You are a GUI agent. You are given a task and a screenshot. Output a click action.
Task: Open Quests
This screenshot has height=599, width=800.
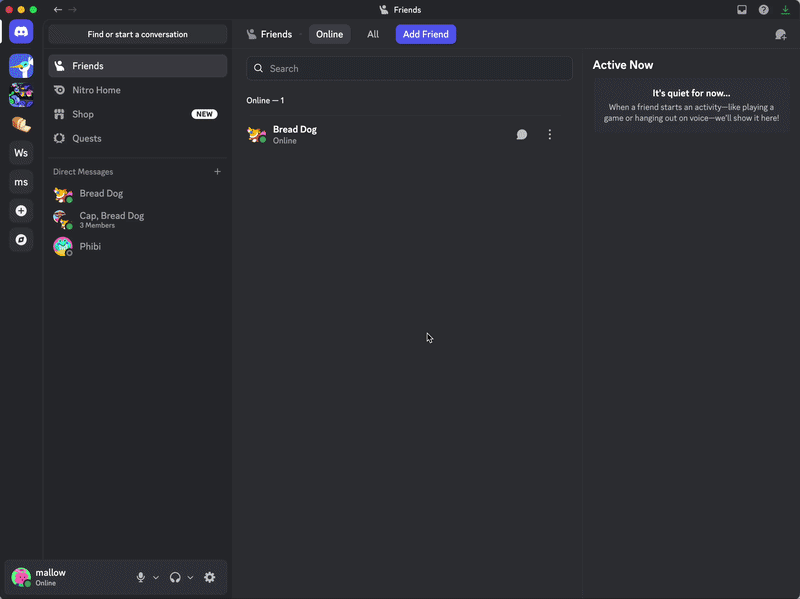point(138,138)
